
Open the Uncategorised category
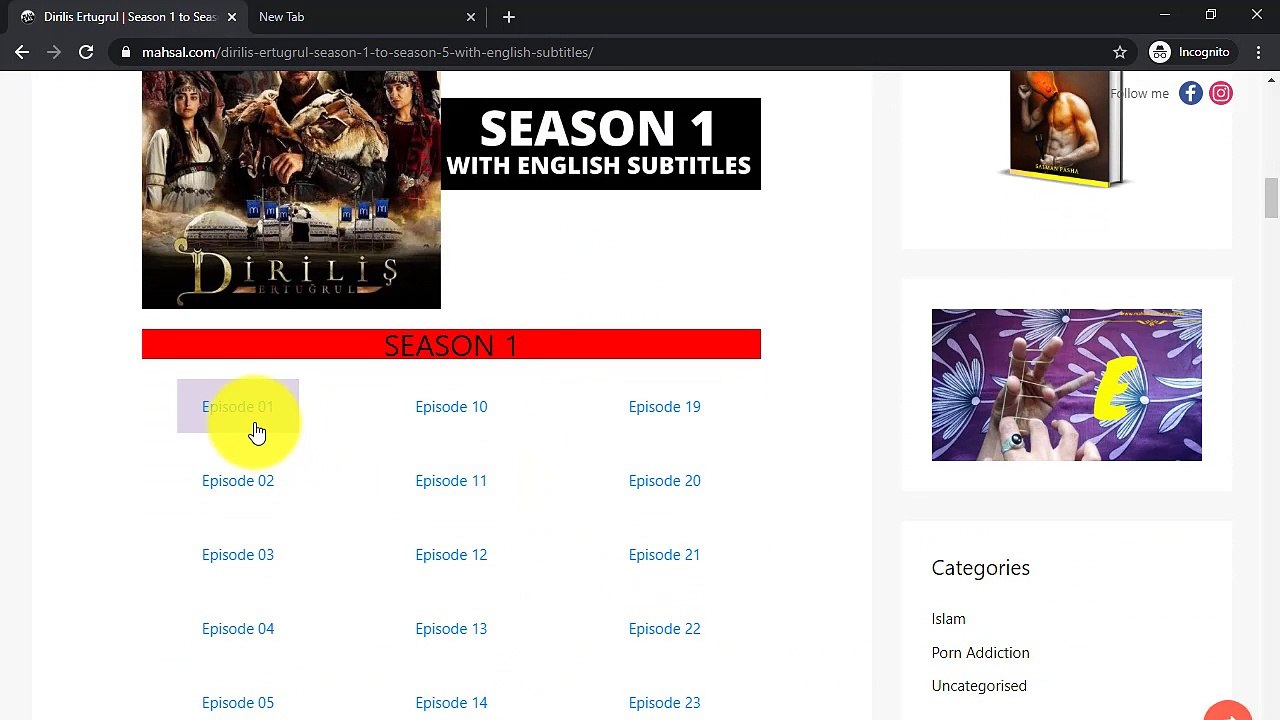click(979, 686)
